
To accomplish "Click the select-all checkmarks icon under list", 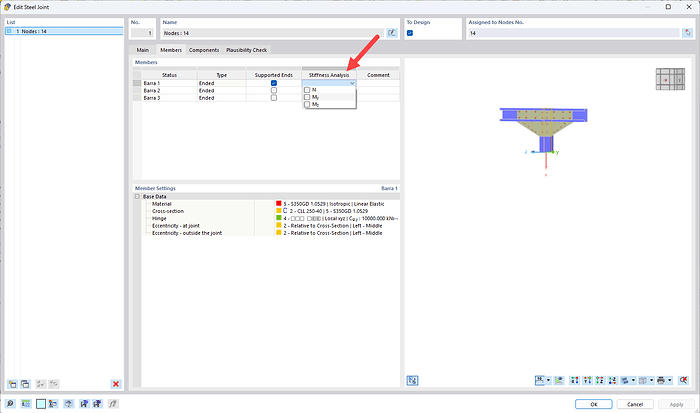I will 41,384.
